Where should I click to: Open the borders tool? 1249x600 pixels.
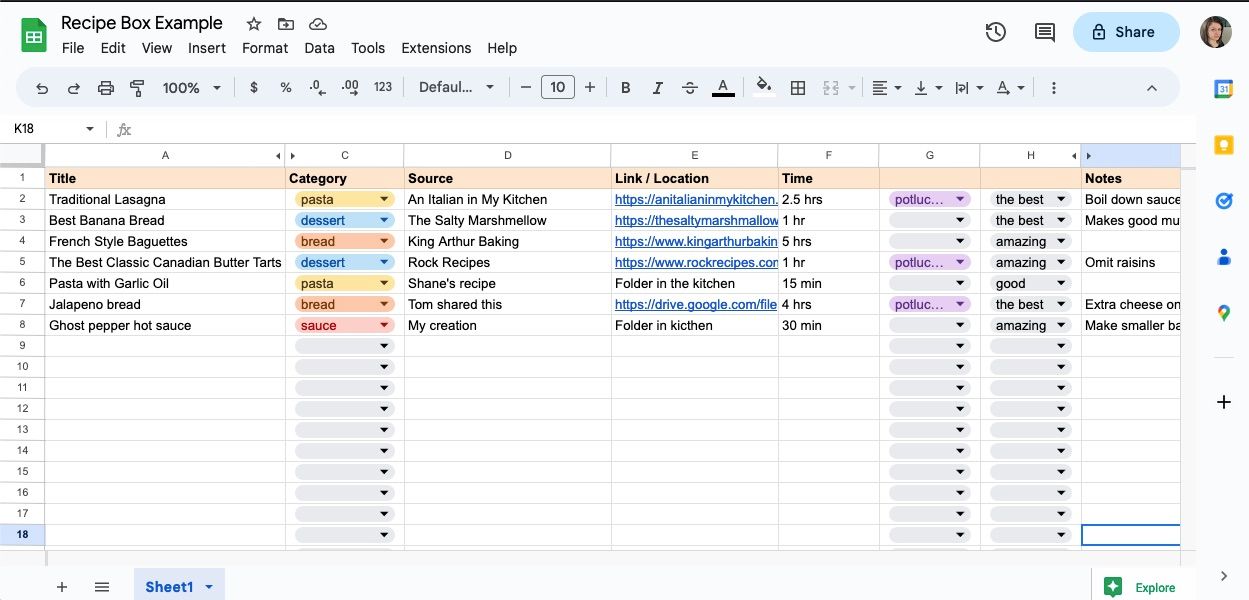click(x=797, y=87)
